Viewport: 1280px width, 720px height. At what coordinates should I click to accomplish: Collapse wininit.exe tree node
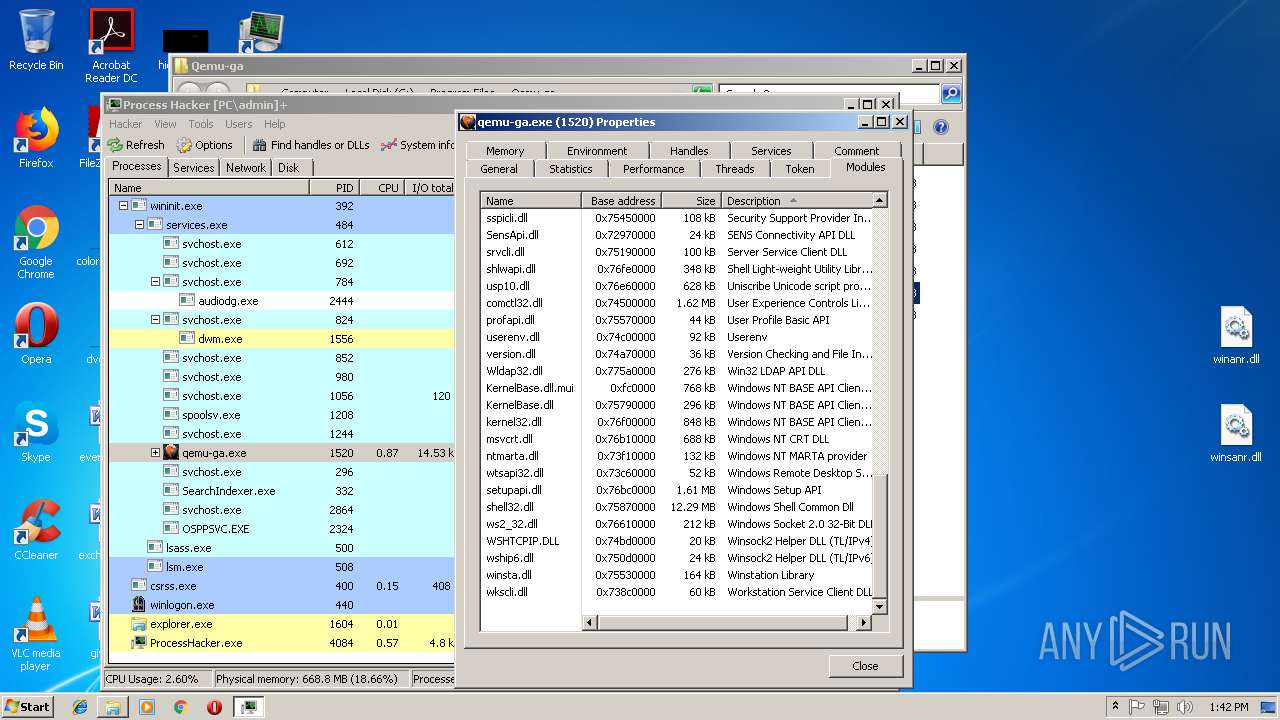click(124, 206)
